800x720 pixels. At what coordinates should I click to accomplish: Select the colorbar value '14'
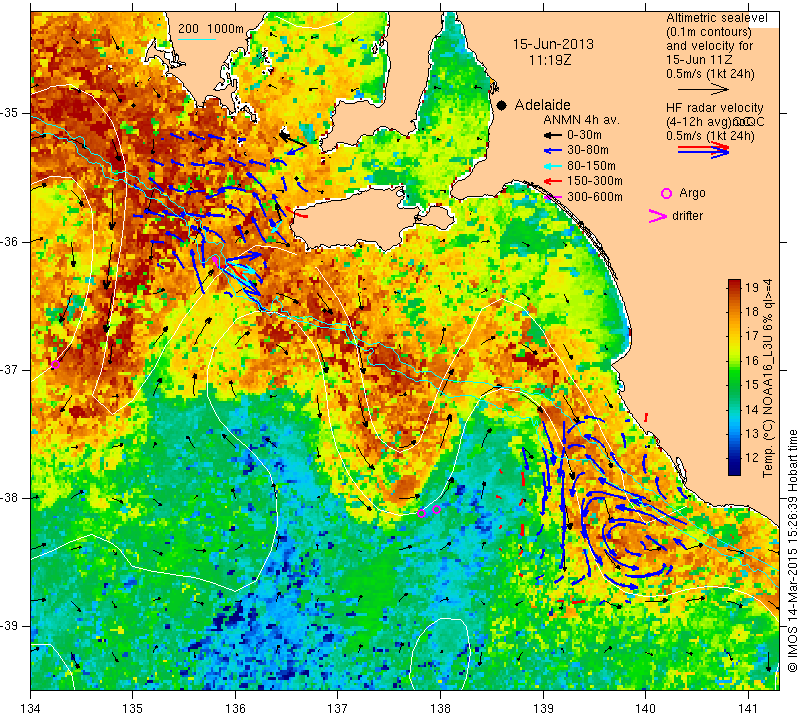coord(752,409)
